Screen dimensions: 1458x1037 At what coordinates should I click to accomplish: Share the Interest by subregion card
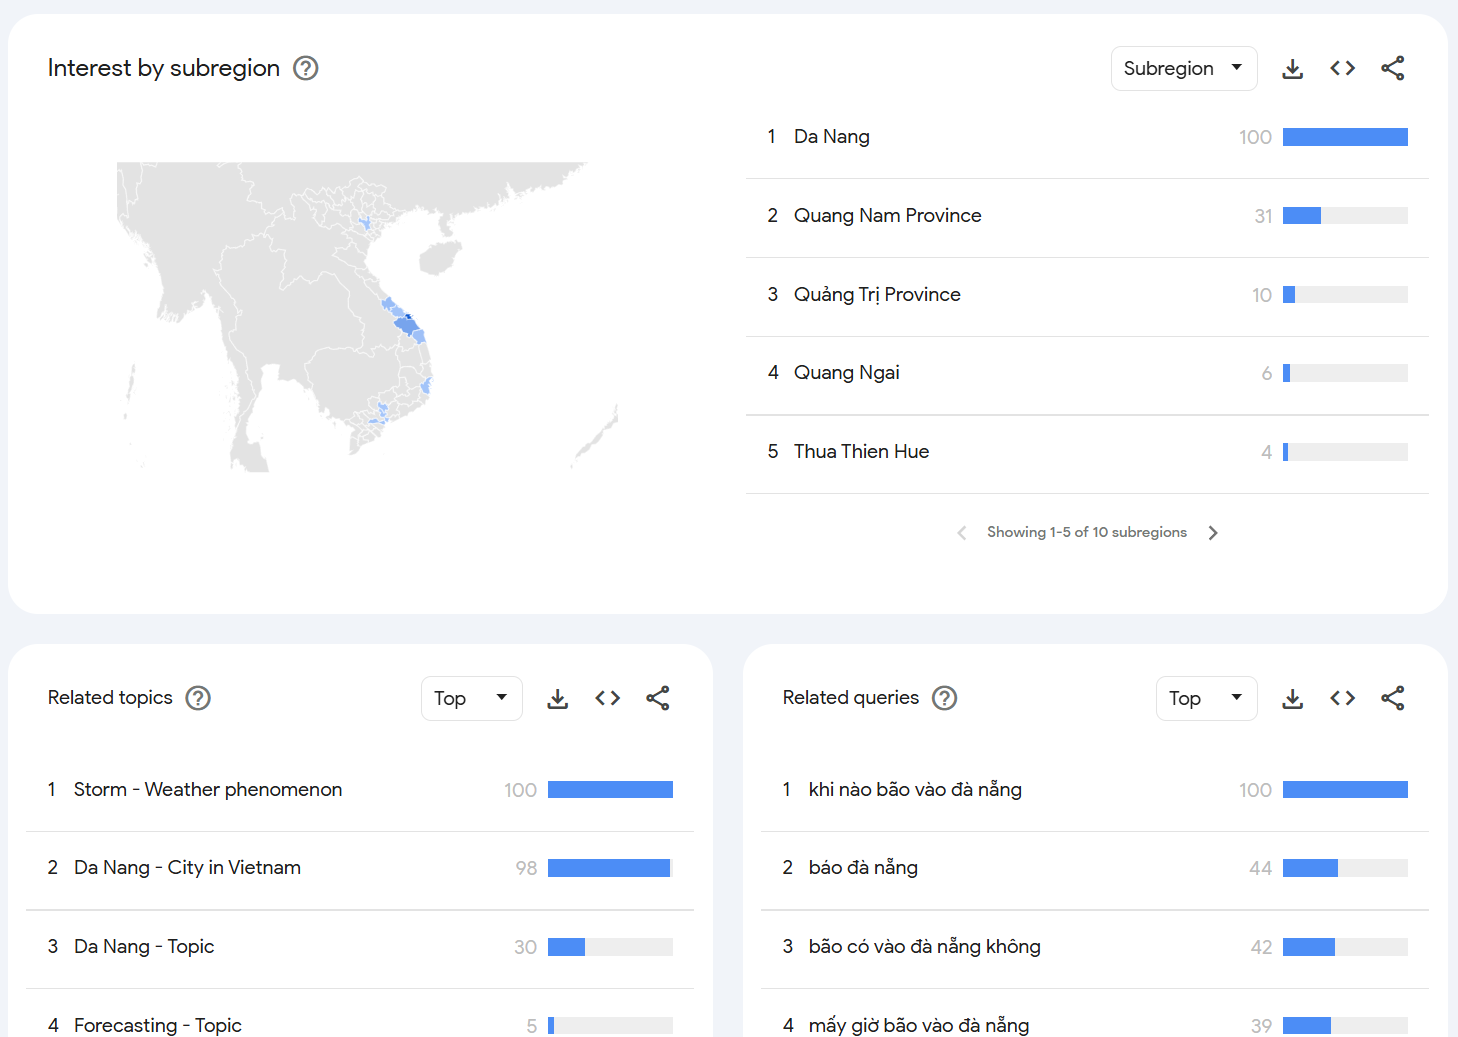point(1392,69)
